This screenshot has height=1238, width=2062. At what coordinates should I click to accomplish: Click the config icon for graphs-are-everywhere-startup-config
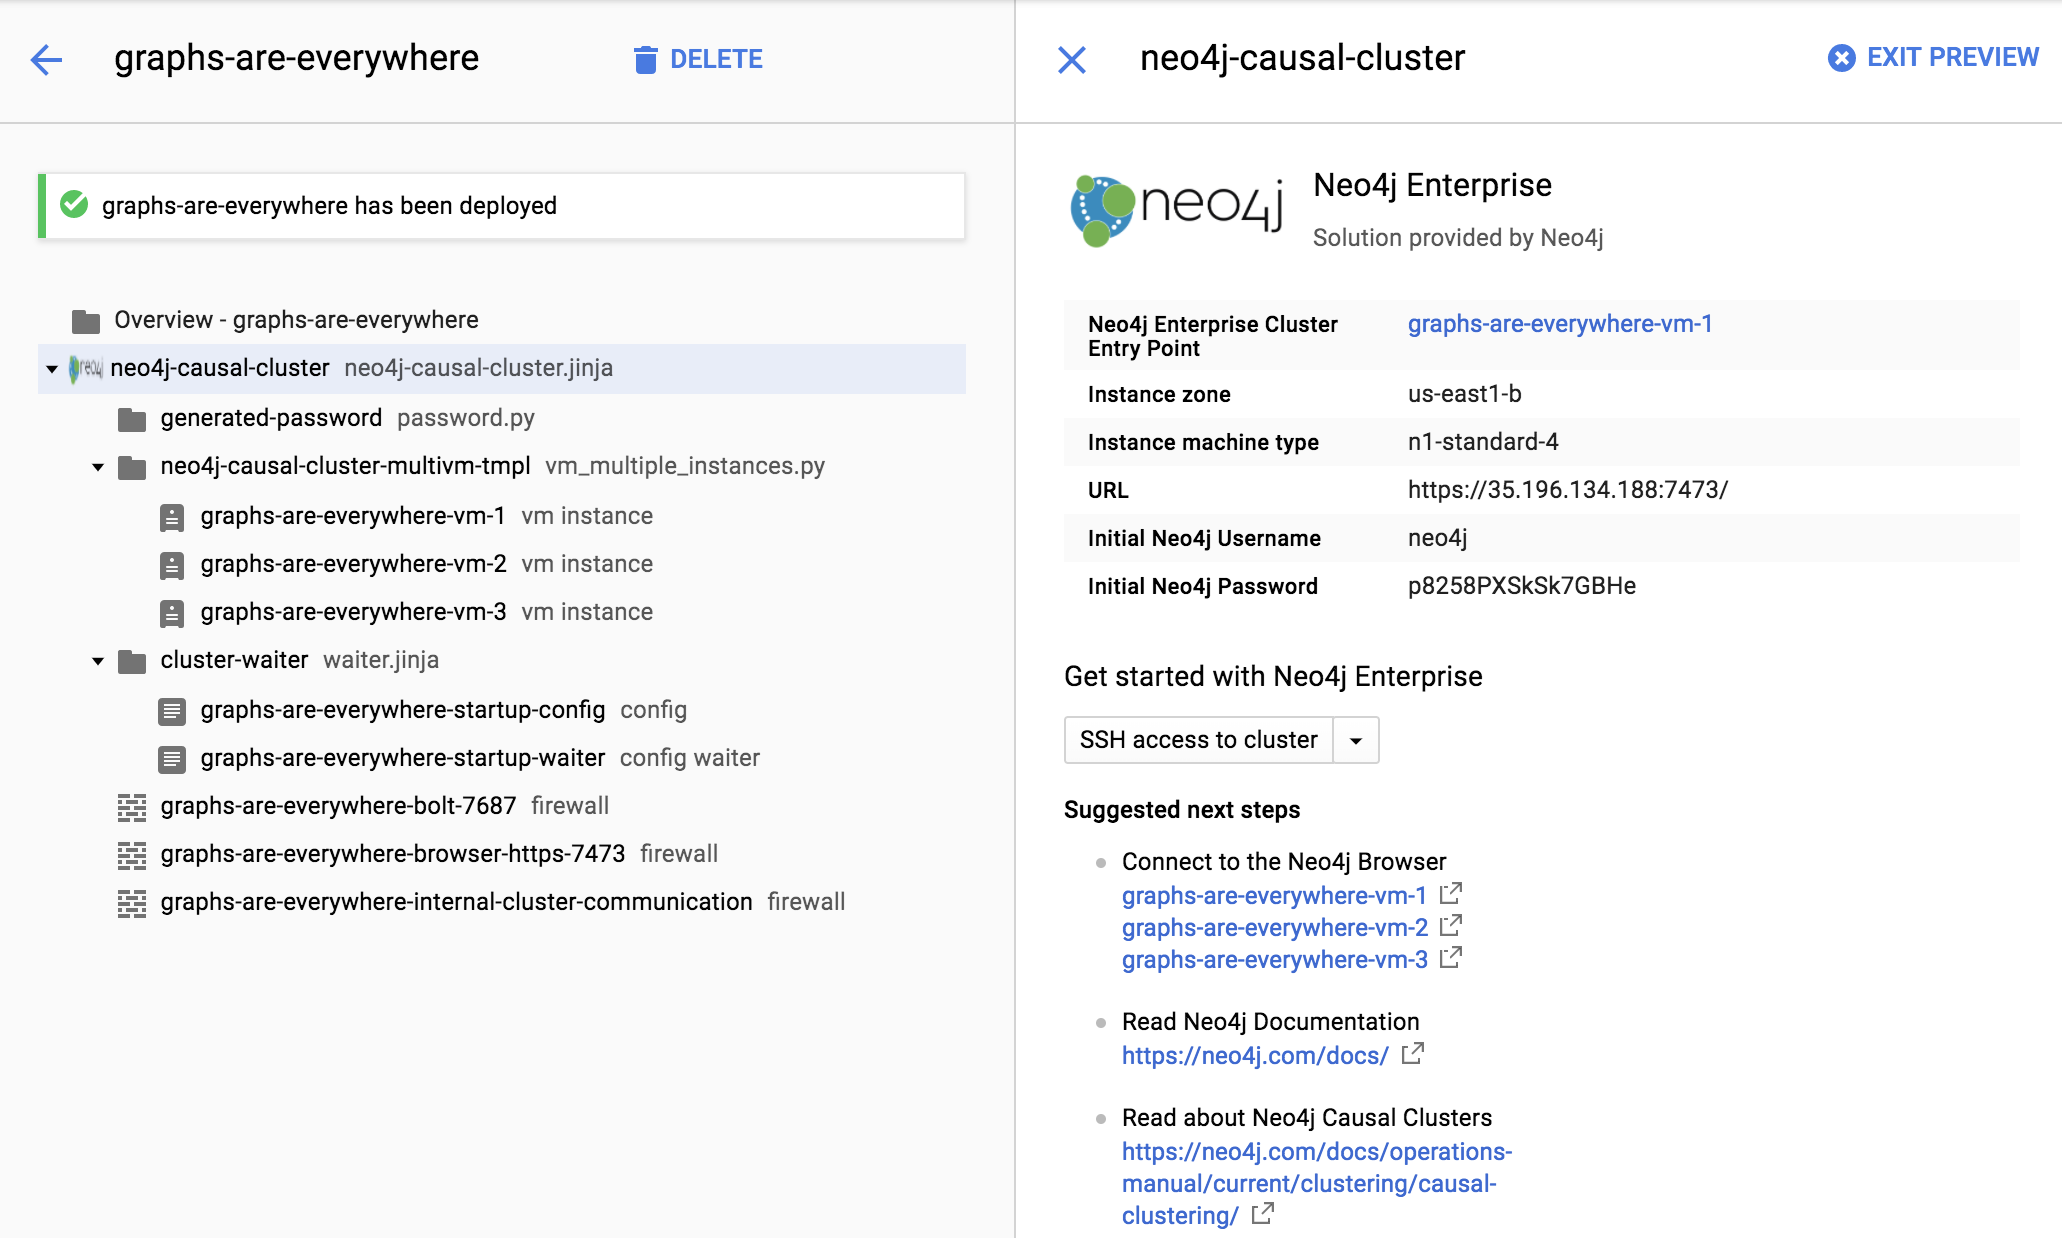point(172,711)
